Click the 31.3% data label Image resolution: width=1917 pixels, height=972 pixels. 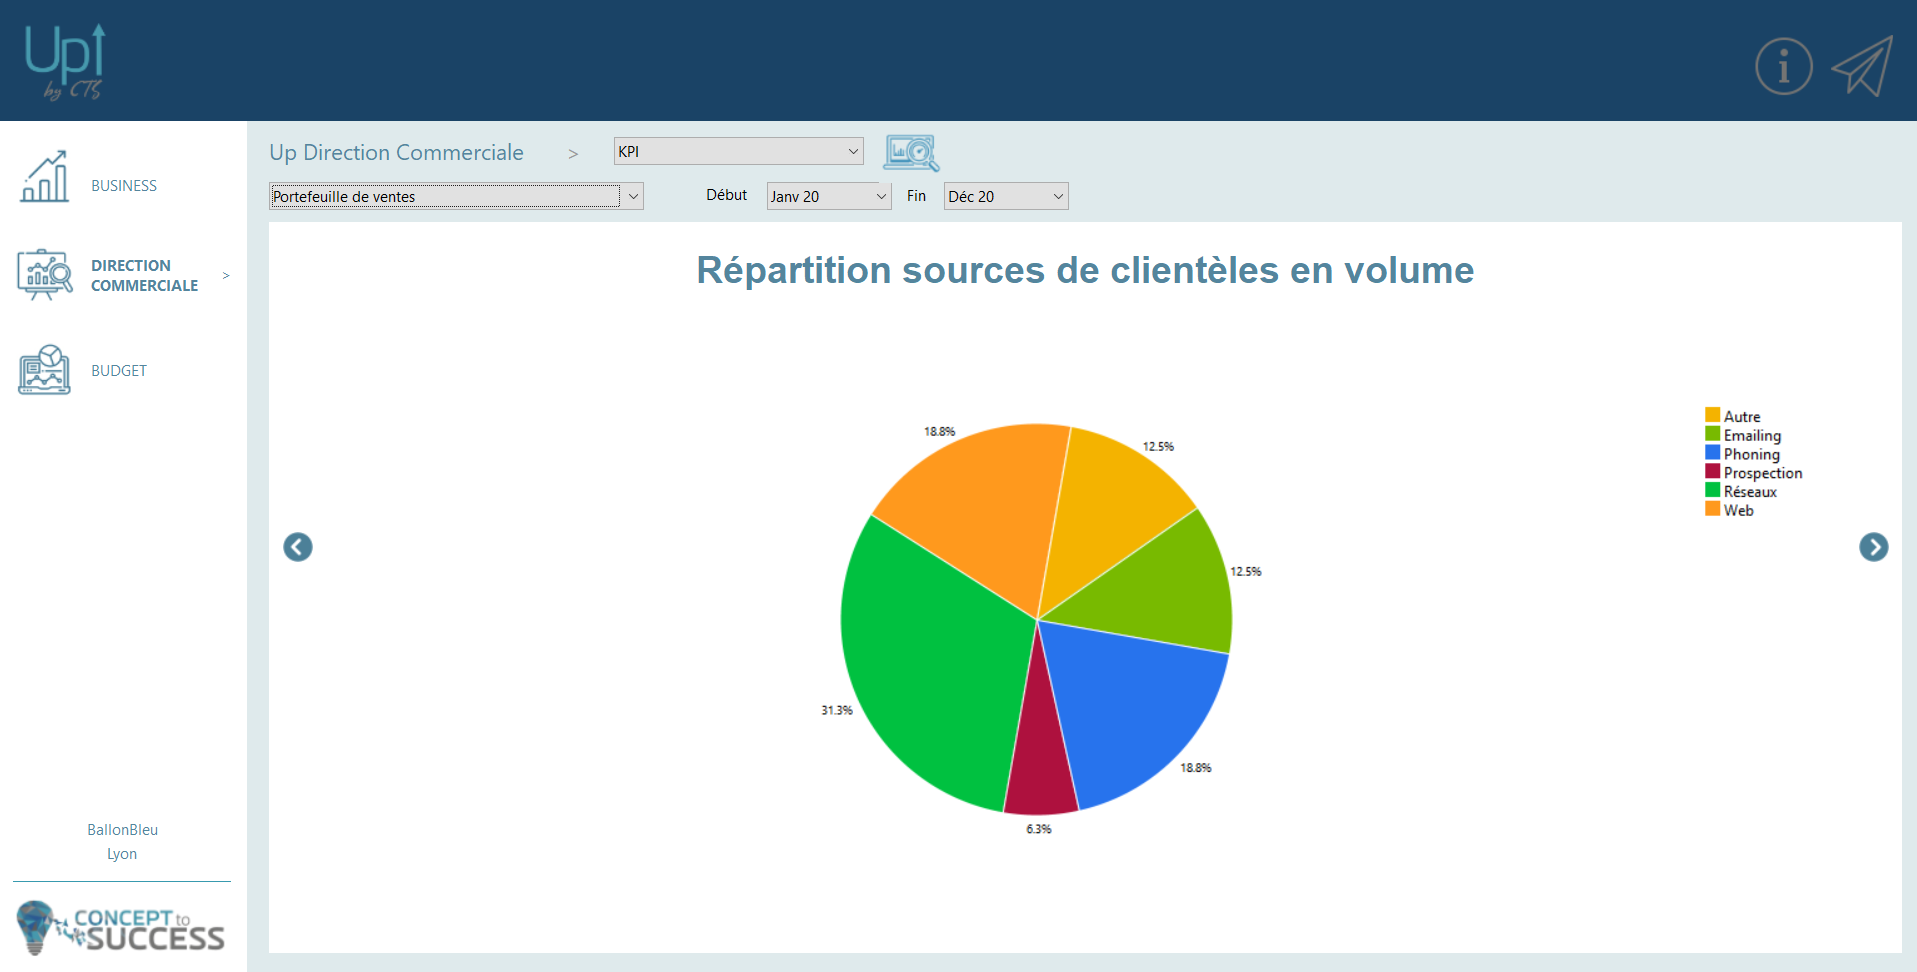[837, 711]
